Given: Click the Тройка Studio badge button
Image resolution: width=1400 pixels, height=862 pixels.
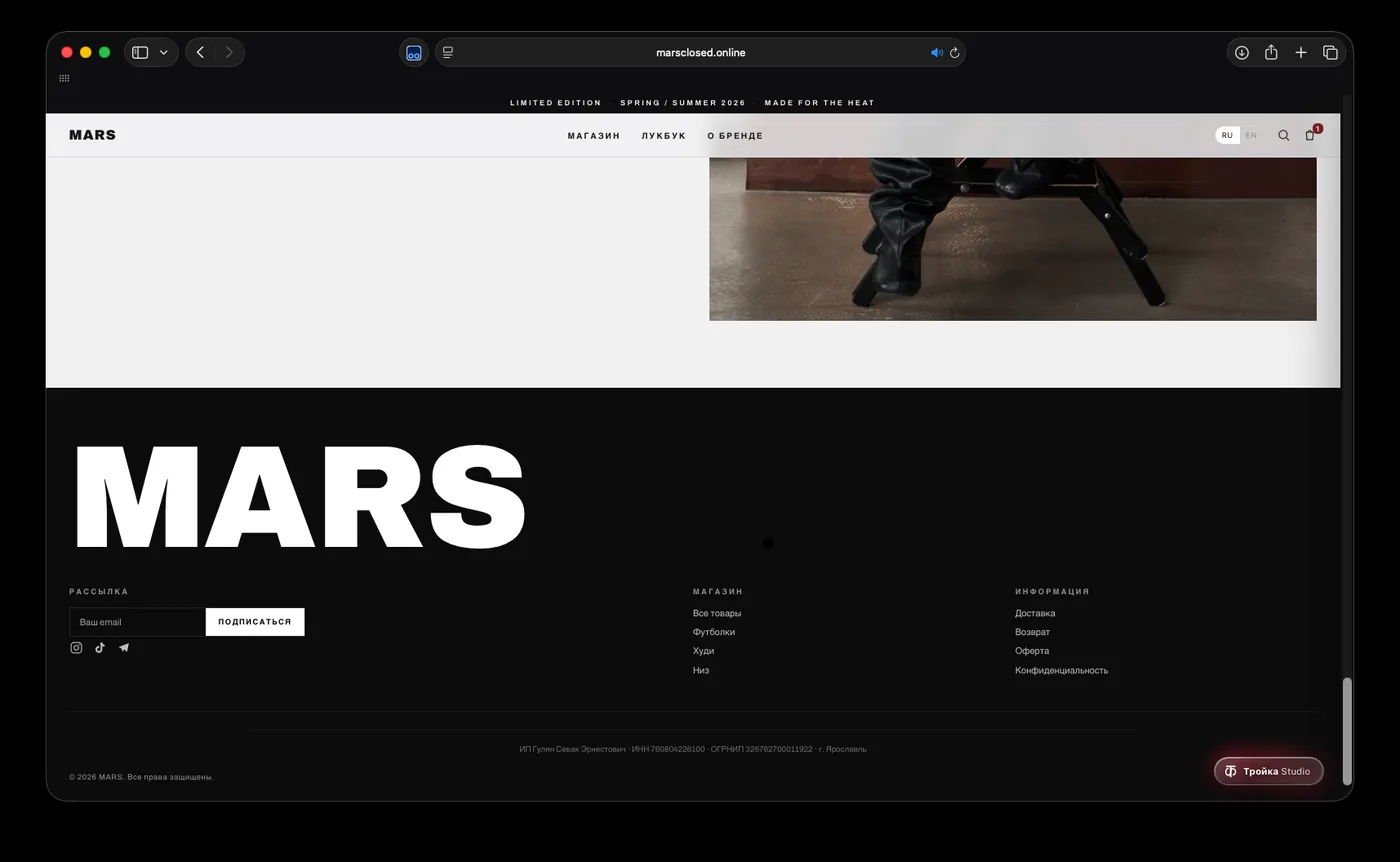Looking at the screenshot, I should [1268, 771].
